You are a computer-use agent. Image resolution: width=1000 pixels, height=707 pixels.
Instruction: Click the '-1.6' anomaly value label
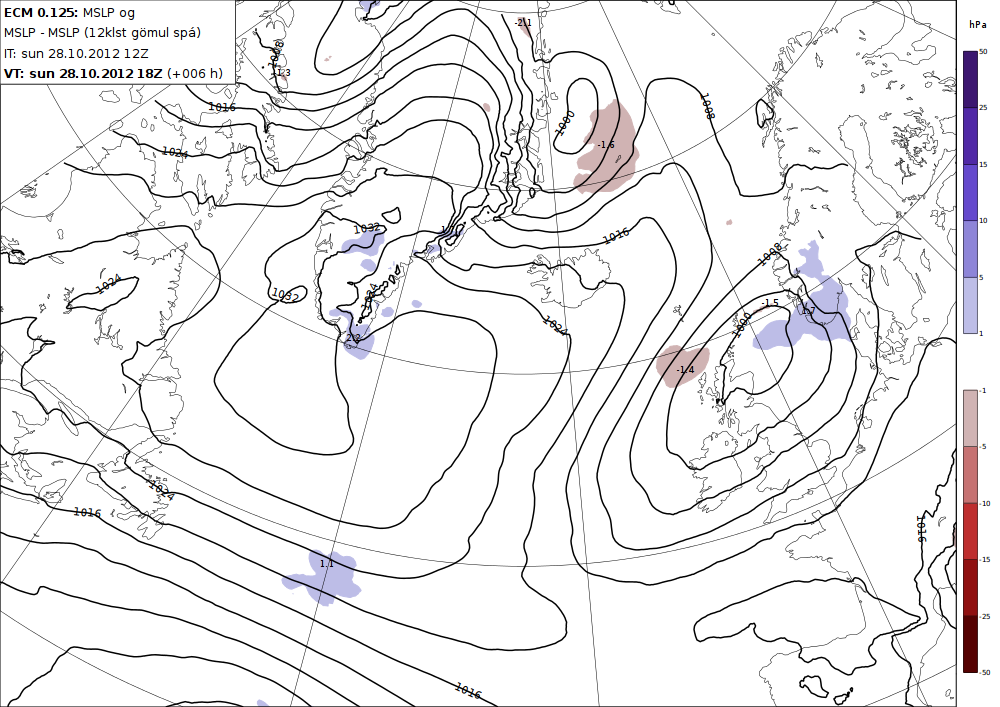pos(606,145)
